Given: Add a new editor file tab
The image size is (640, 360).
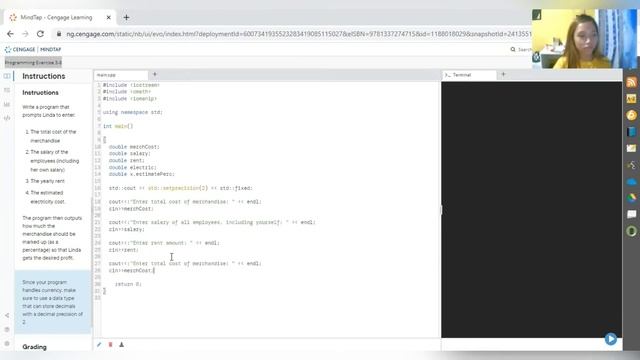Looking at the screenshot, I should [x=155, y=74].
